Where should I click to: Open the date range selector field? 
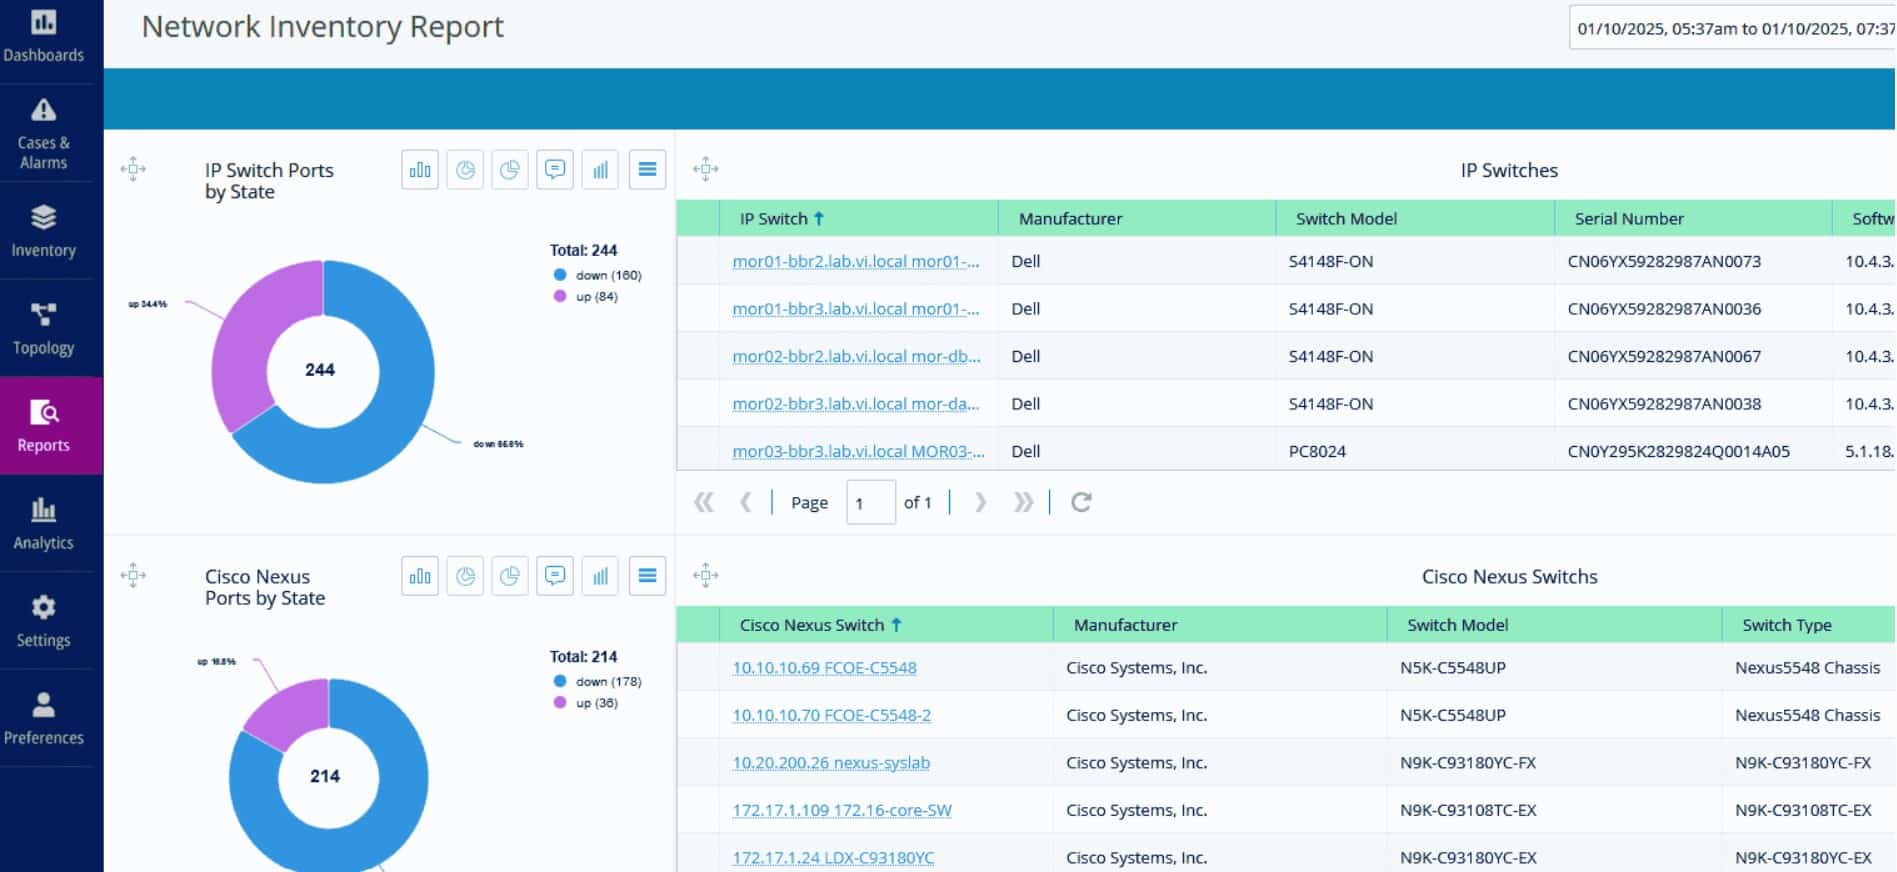[1732, 28]
